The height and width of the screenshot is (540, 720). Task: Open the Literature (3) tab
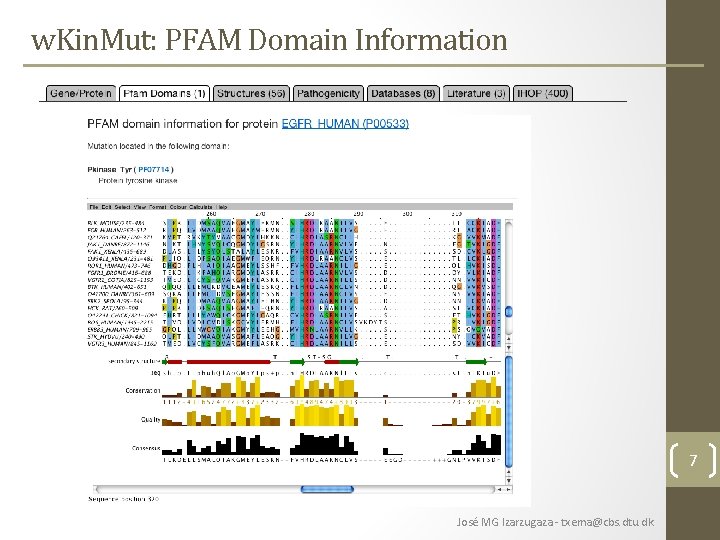click(476, 93)
